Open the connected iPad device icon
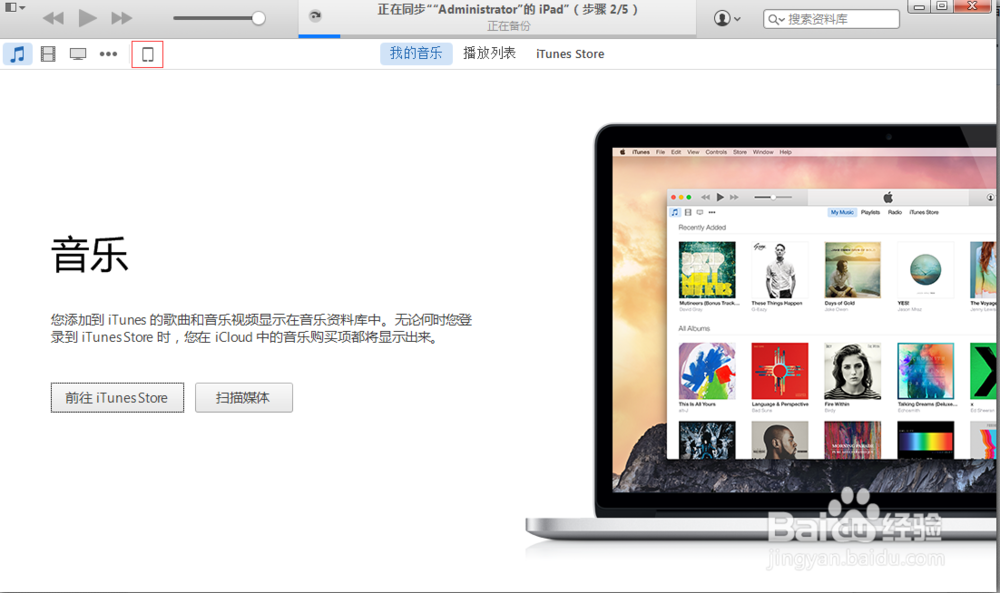The image size is (1000, 593). [146, 54]
